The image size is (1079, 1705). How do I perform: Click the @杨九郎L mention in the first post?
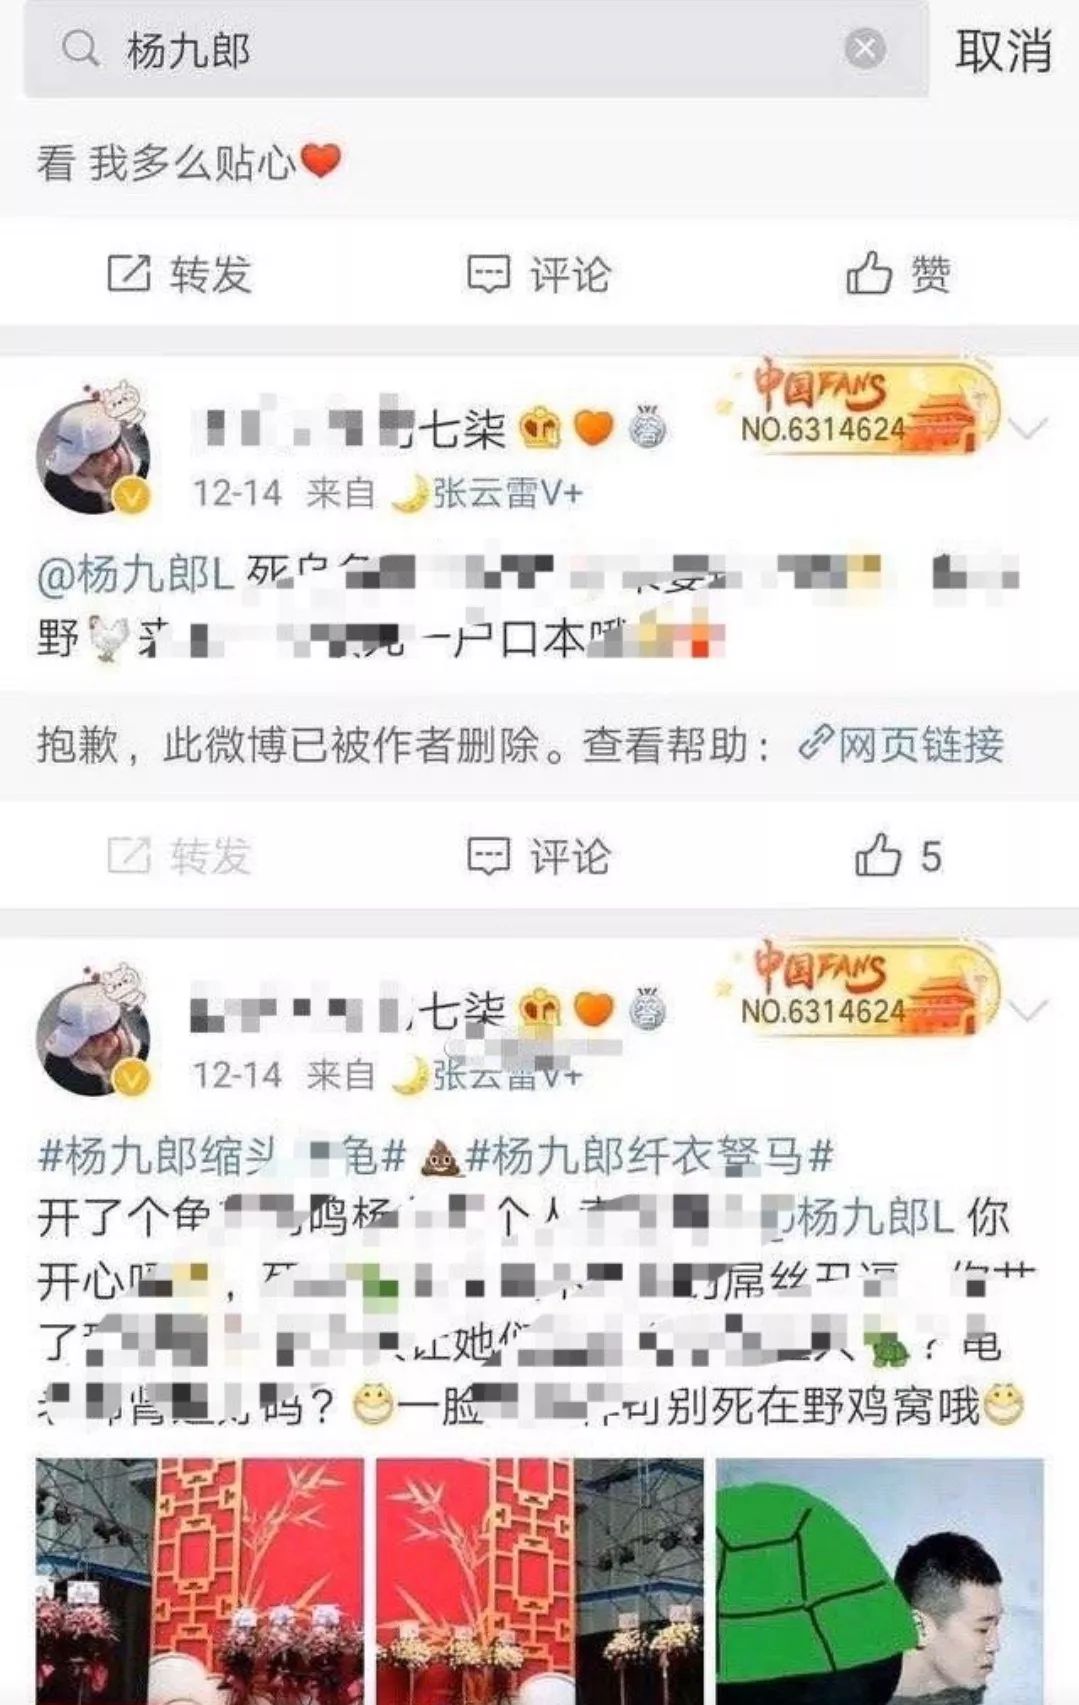(136, 575)
